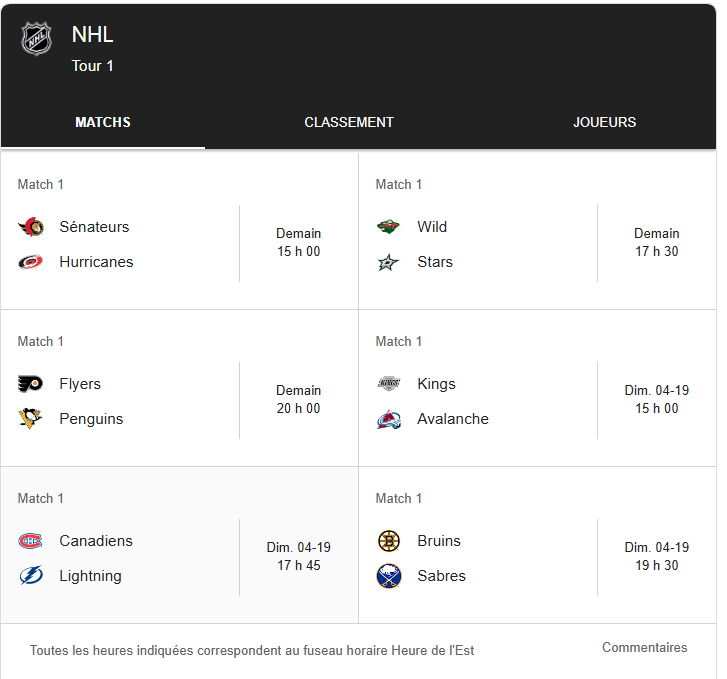727x679 pixels.
Task: Click the Bruins team logo
Action: click(x=389, y=541)
